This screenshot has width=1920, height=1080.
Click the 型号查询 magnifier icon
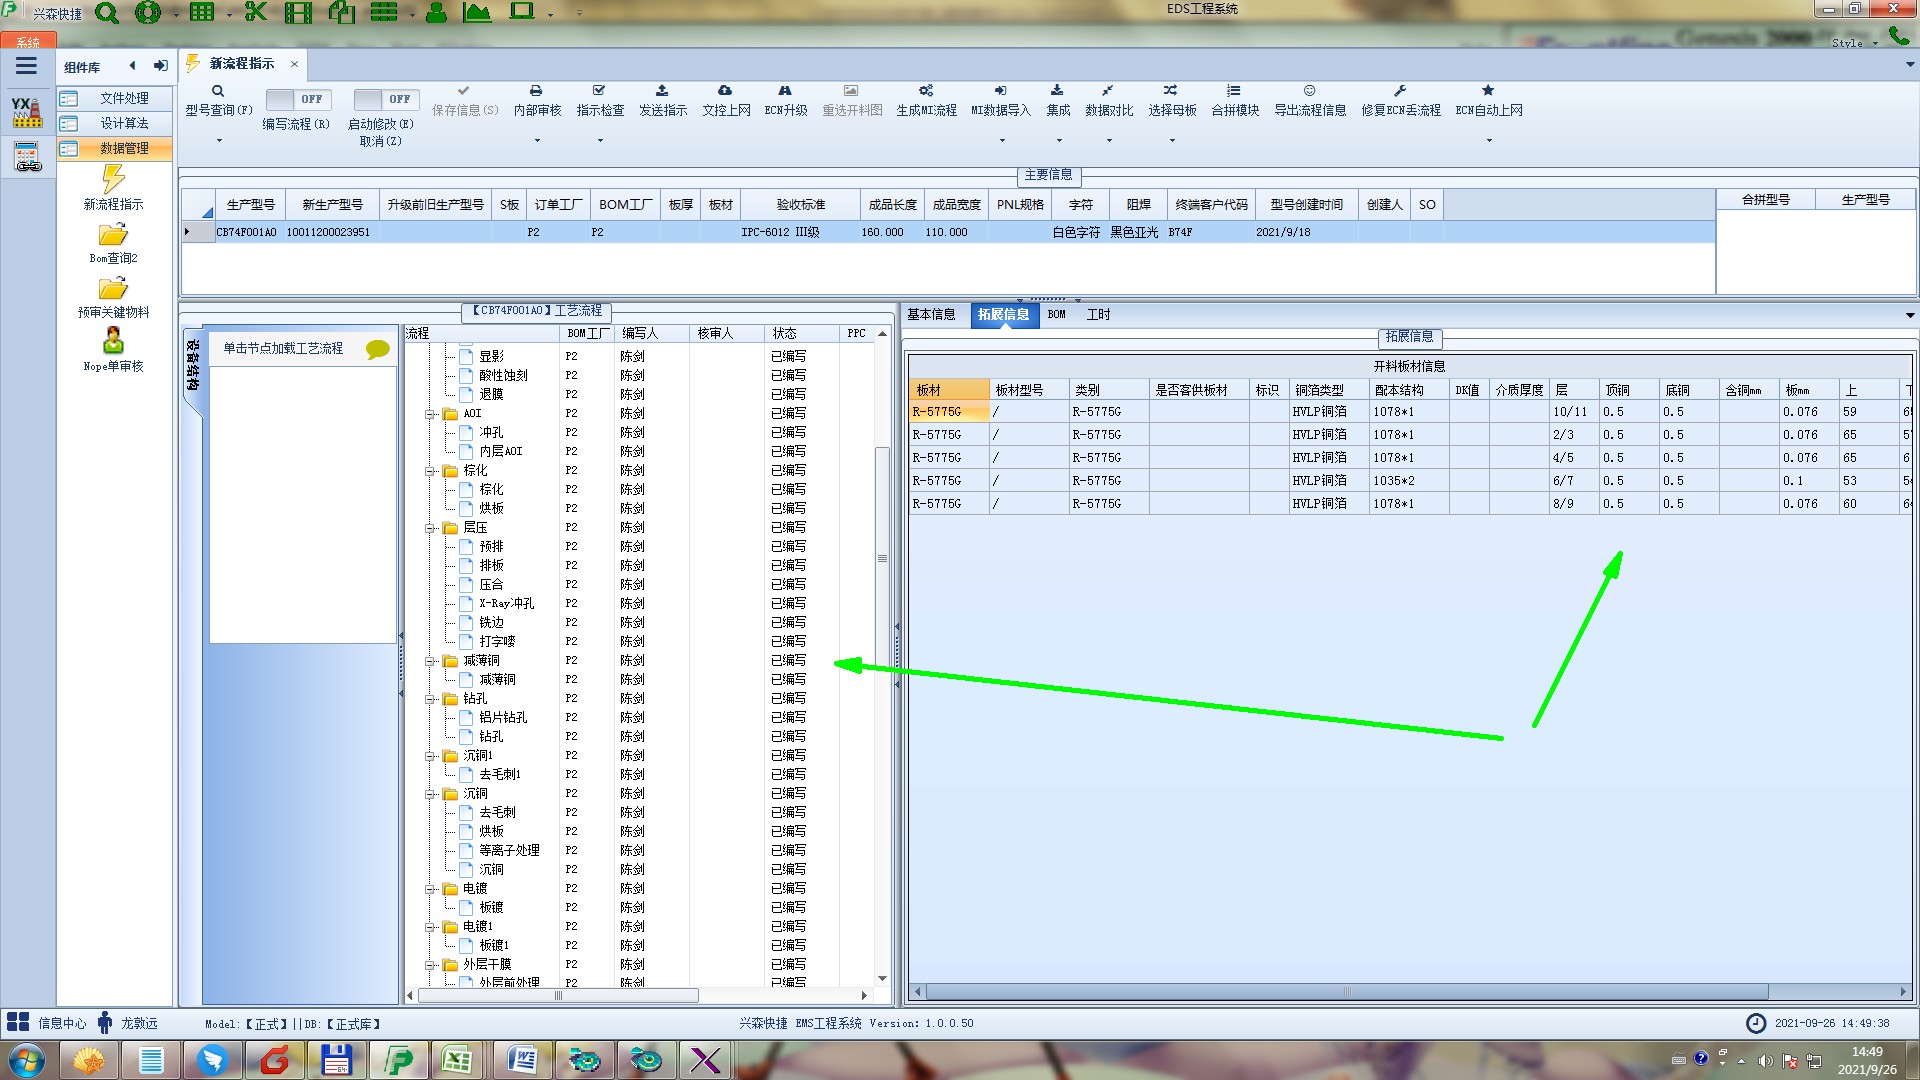tap(217, 91)
